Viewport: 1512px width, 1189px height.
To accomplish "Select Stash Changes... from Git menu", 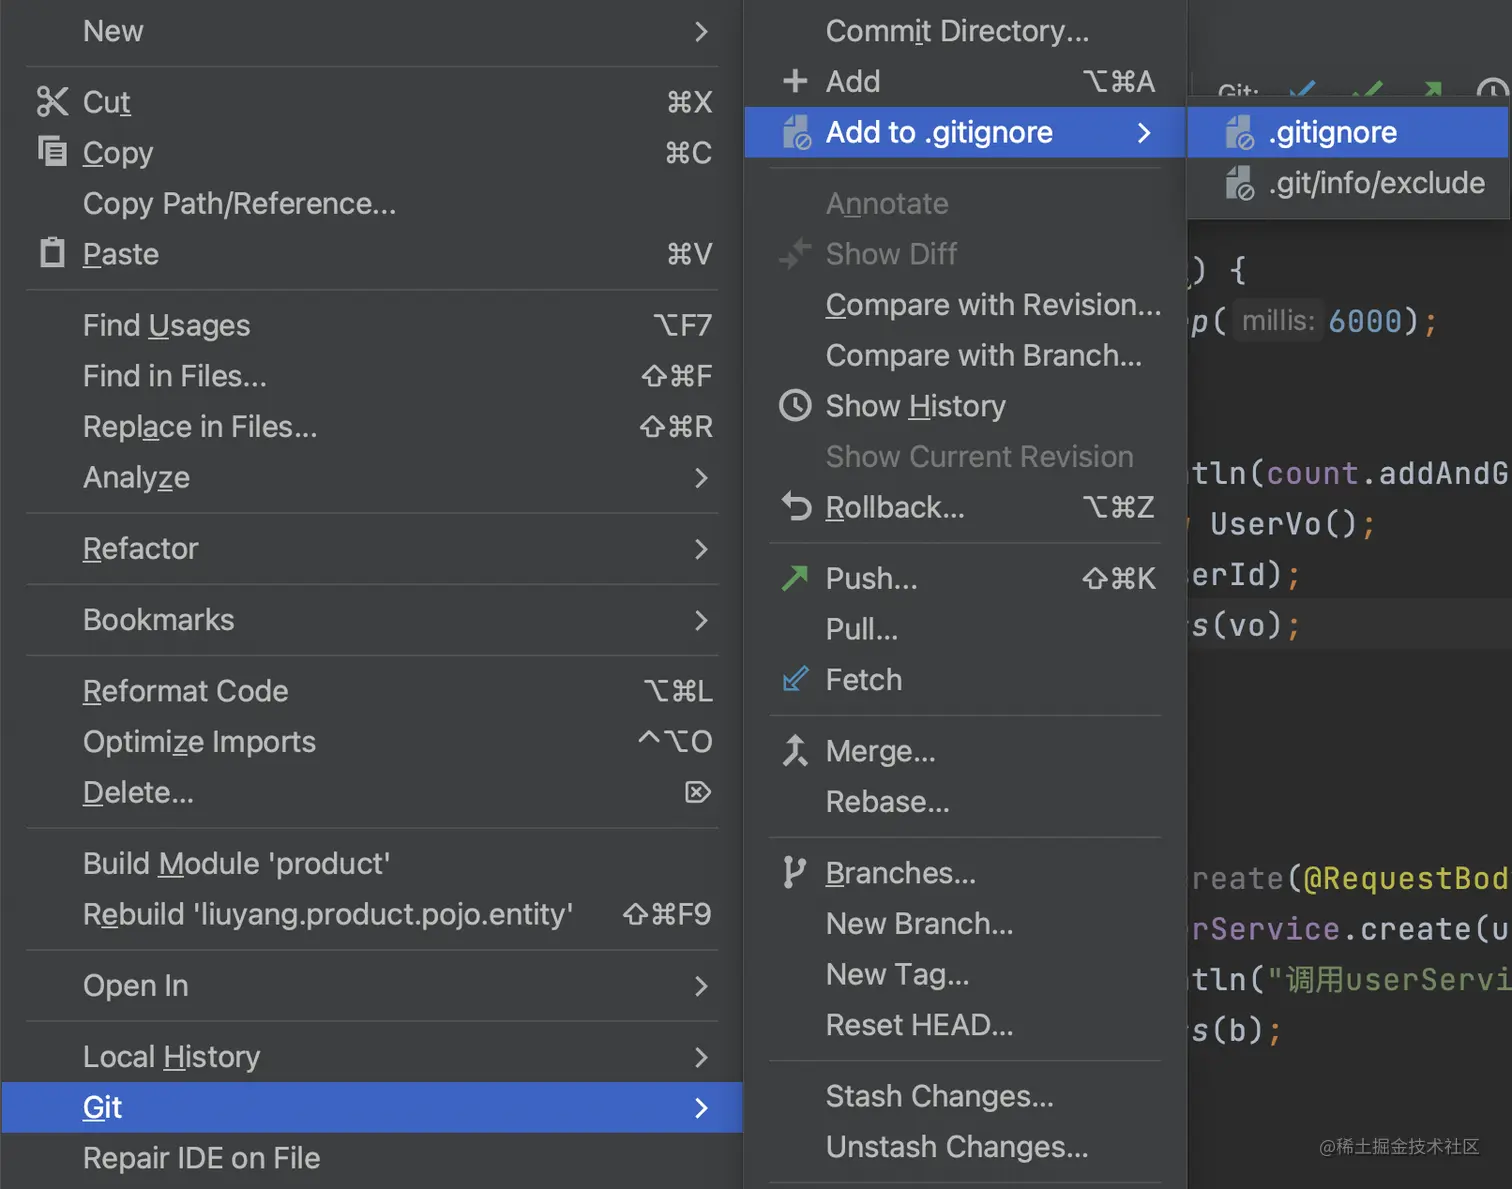I will click(x=939, y=1096).
